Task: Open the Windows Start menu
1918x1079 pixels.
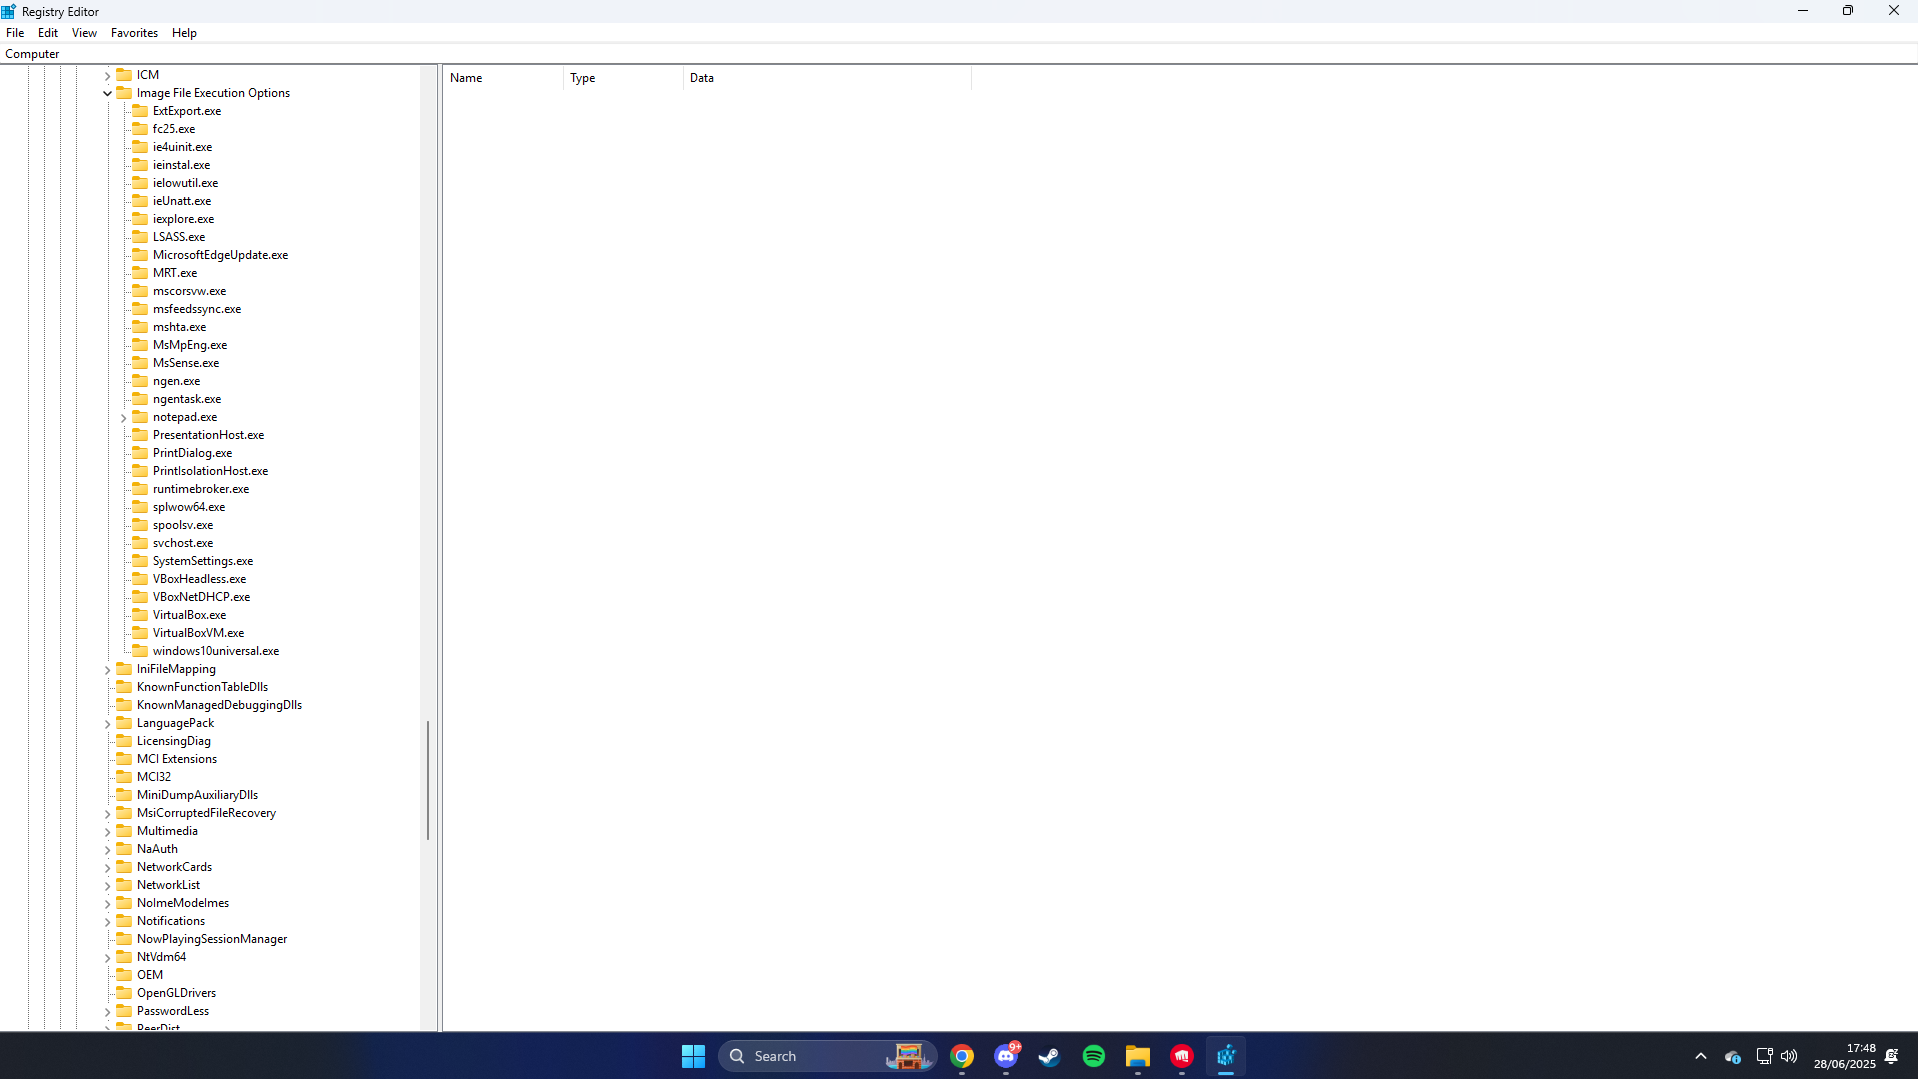Action: 693,1056
